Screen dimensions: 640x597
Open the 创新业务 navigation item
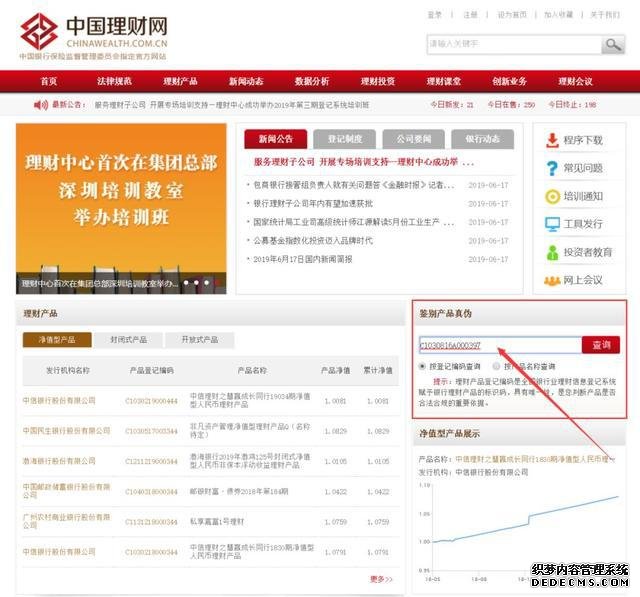tap(509, 81)
